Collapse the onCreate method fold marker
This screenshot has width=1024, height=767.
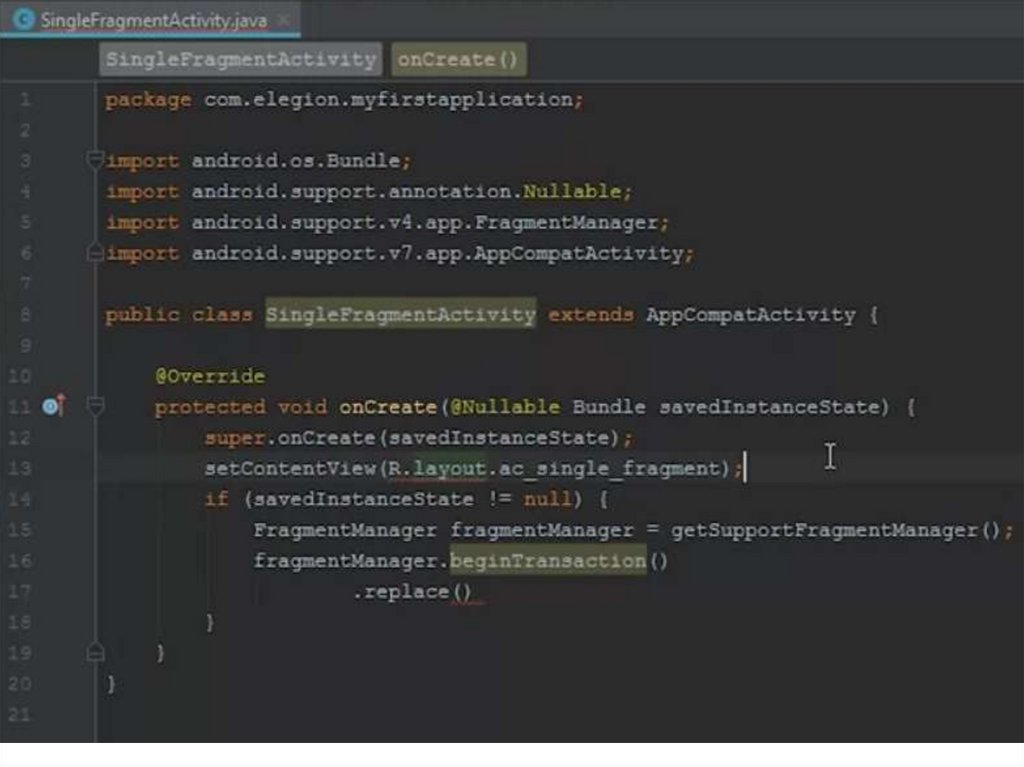96,406
